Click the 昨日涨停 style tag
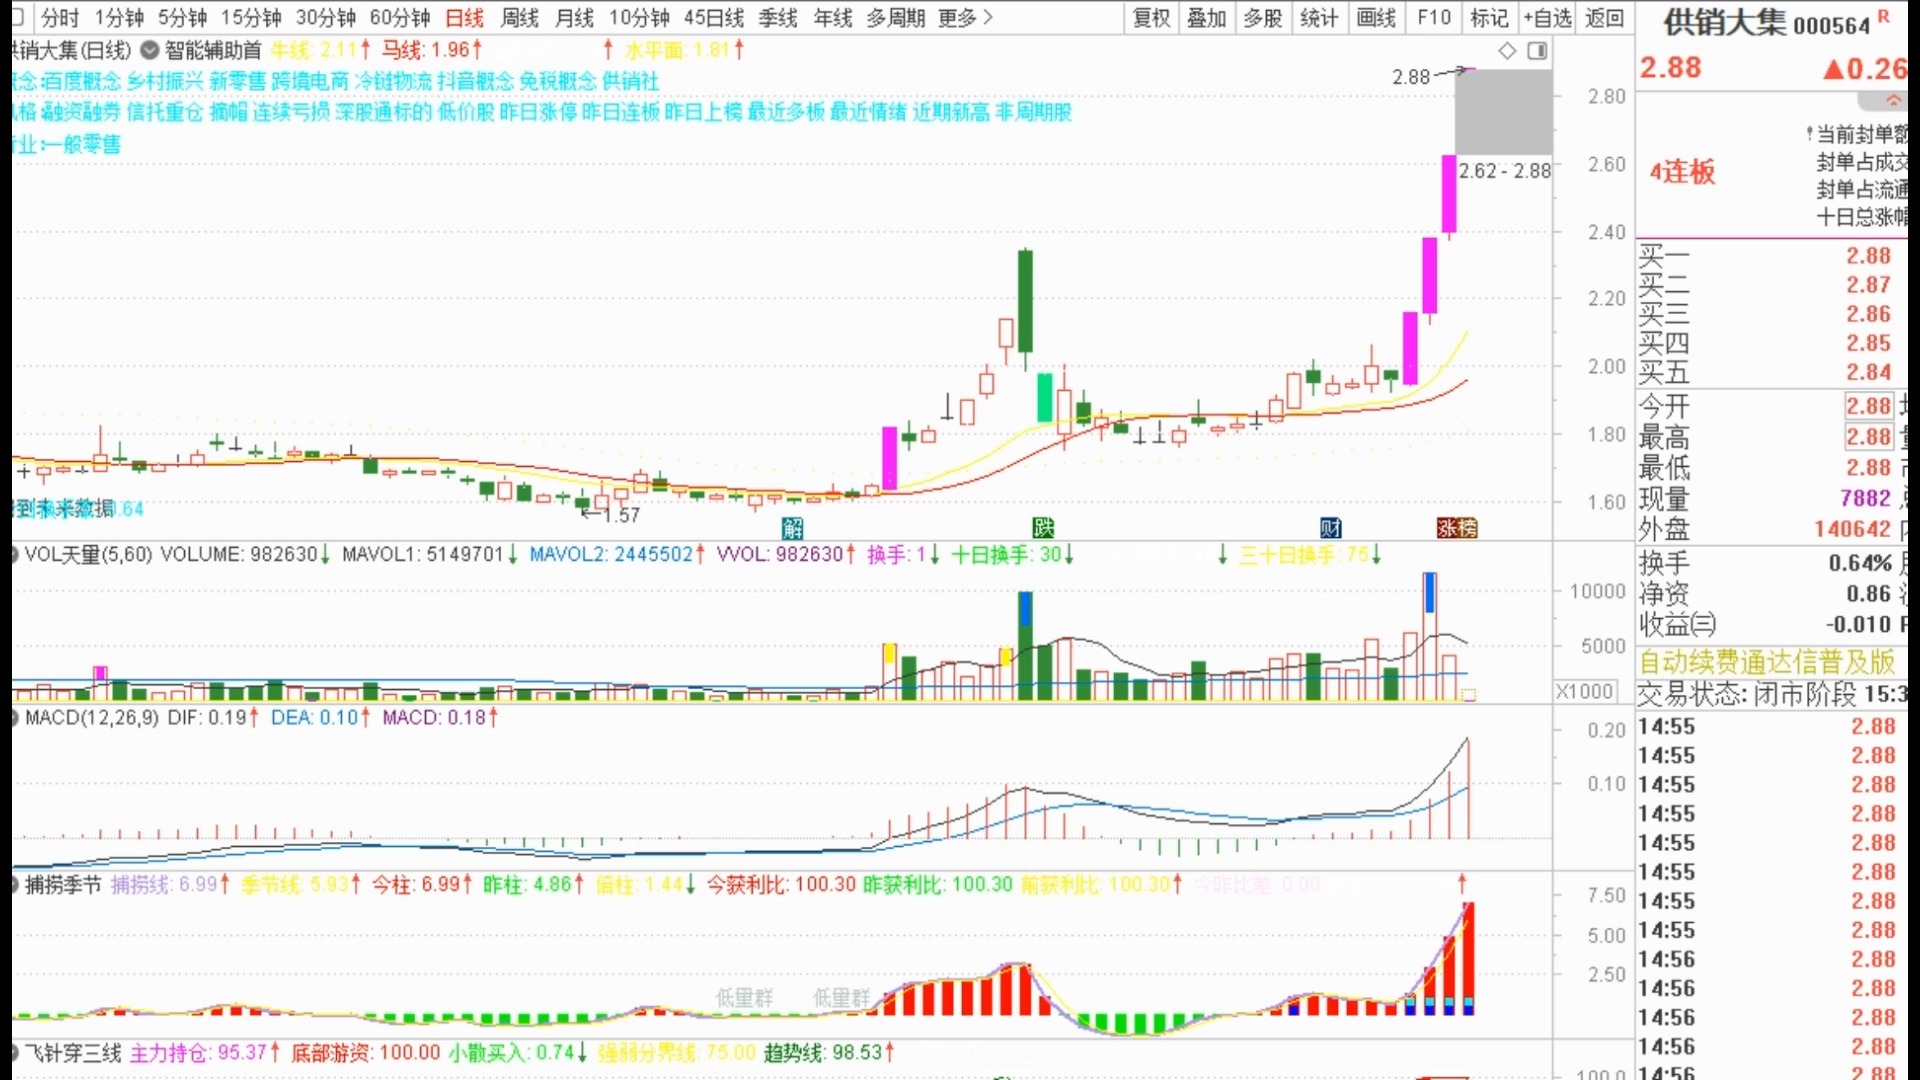1920x1080 pixels. coord(538,112)
